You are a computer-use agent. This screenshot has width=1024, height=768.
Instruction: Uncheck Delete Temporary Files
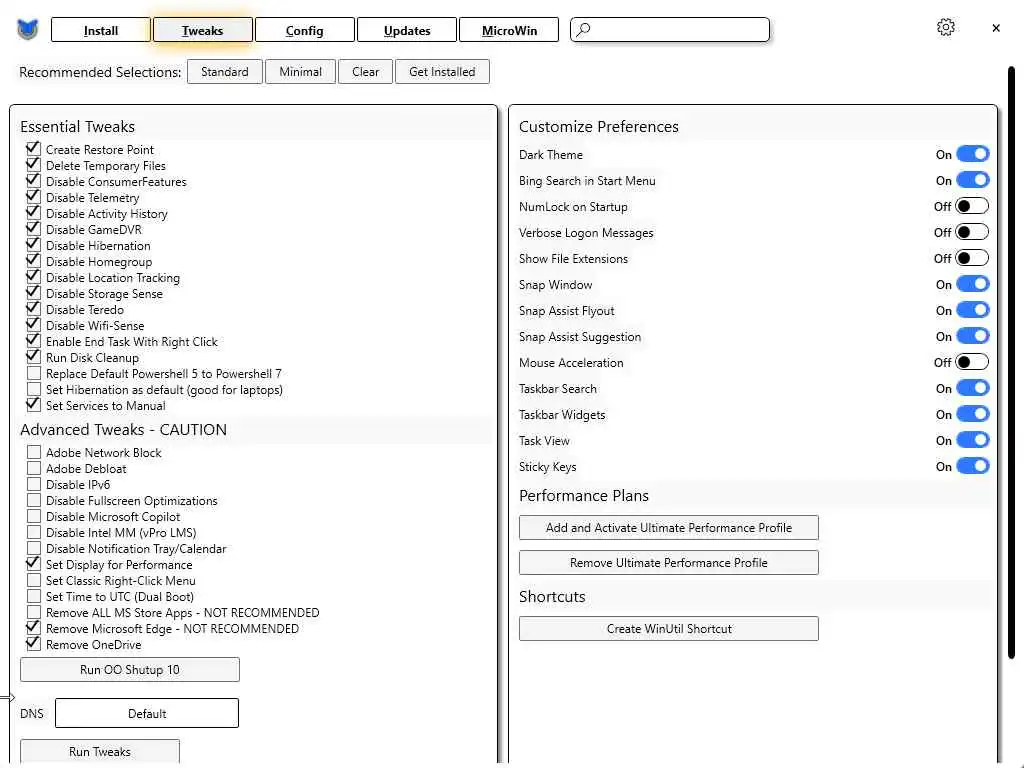point(33,165)
